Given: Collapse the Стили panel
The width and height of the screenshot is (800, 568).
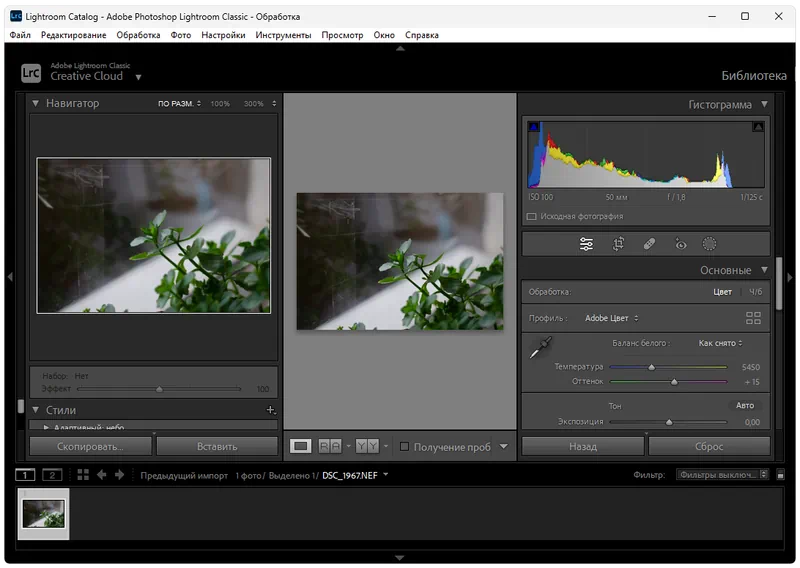Looking at the screenshot, I should click(35, 410).
